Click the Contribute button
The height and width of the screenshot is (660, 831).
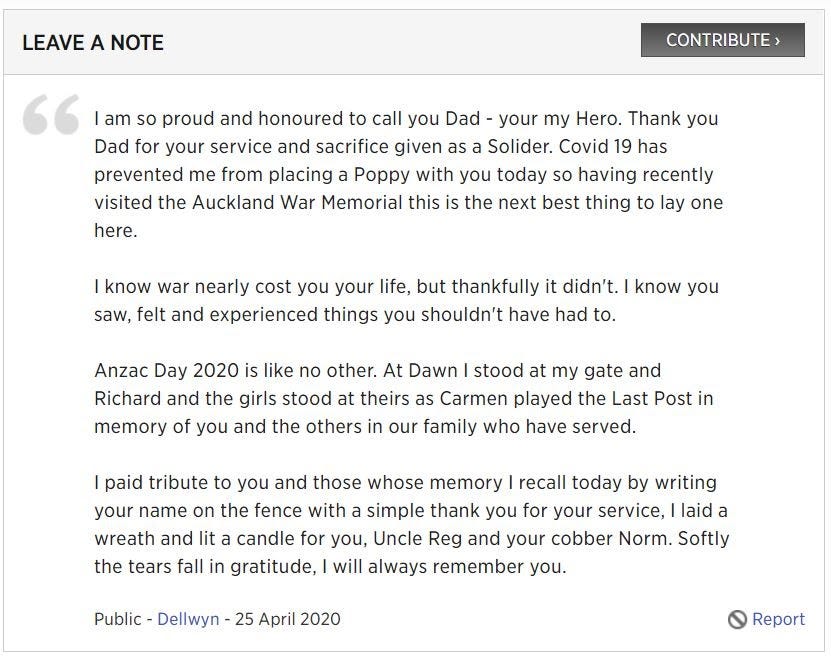(722, 40)
